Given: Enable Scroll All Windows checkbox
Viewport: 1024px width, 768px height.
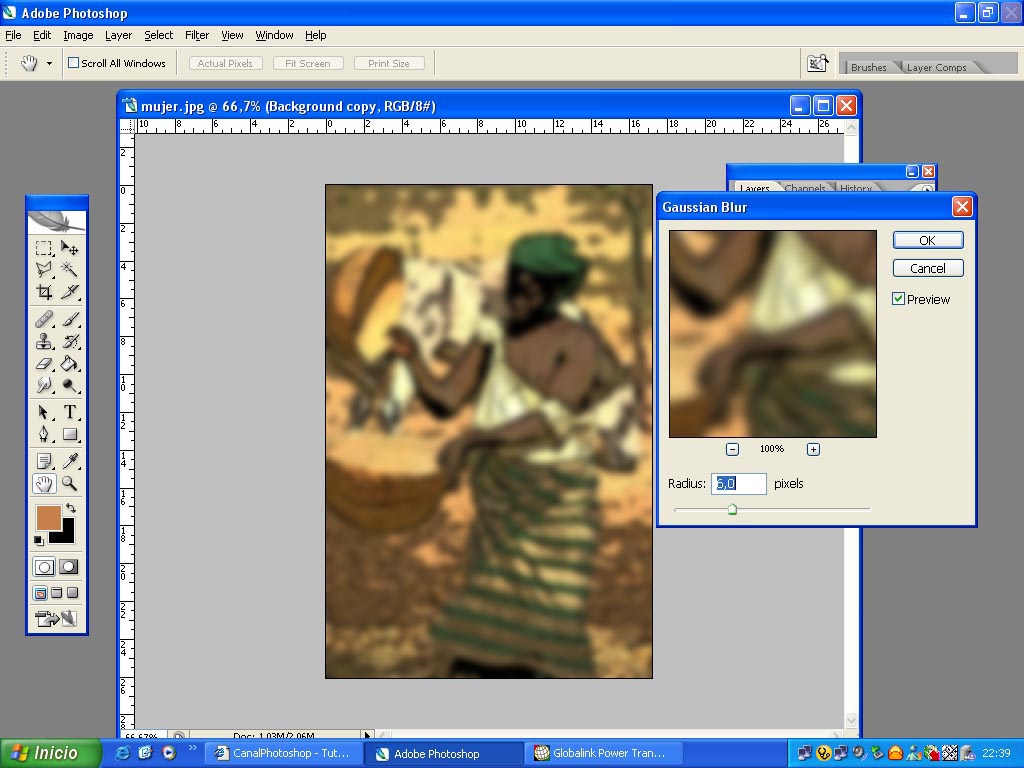Looking at the screenshot, I should pyautogui.click(x=74, y=63).
